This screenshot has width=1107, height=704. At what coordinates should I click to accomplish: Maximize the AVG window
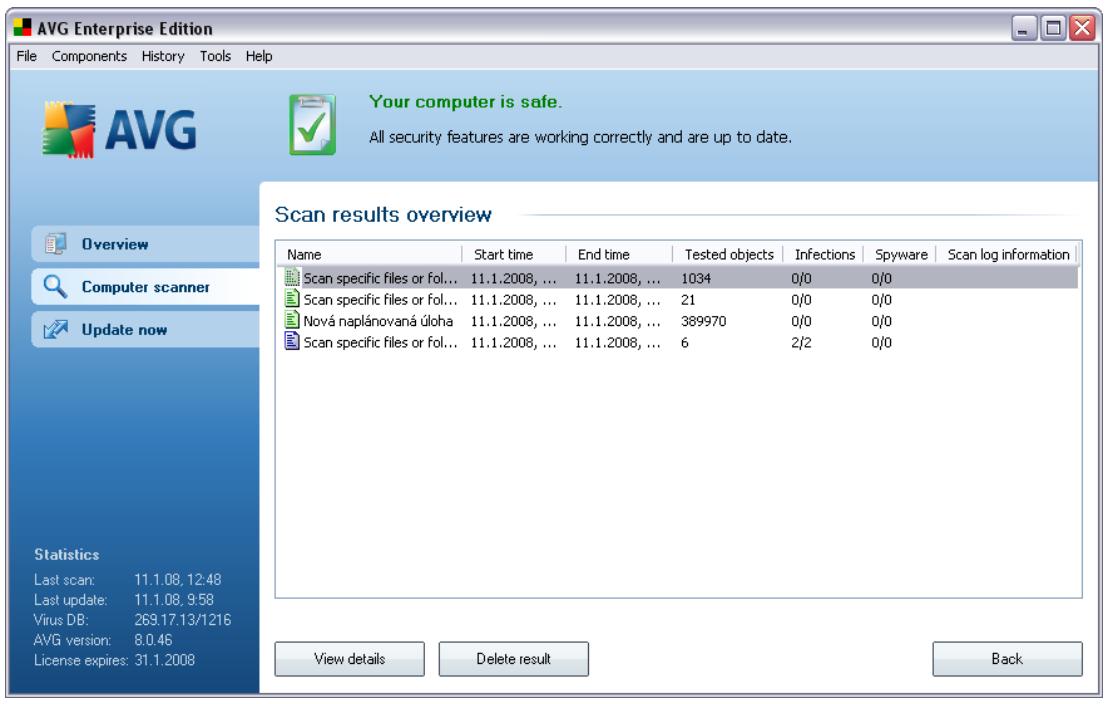[x=1053, y=28]
